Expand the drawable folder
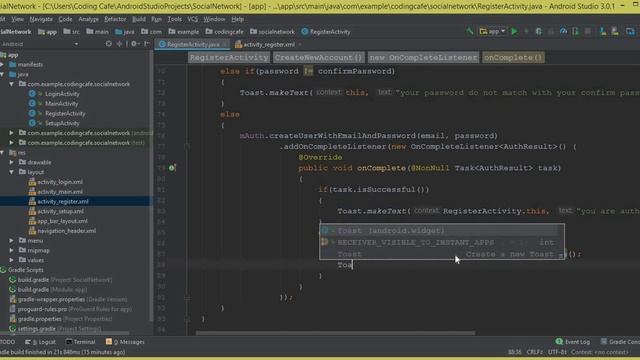Image resolution: width=640 pixels, height=360 pixels. coord(11,162)
